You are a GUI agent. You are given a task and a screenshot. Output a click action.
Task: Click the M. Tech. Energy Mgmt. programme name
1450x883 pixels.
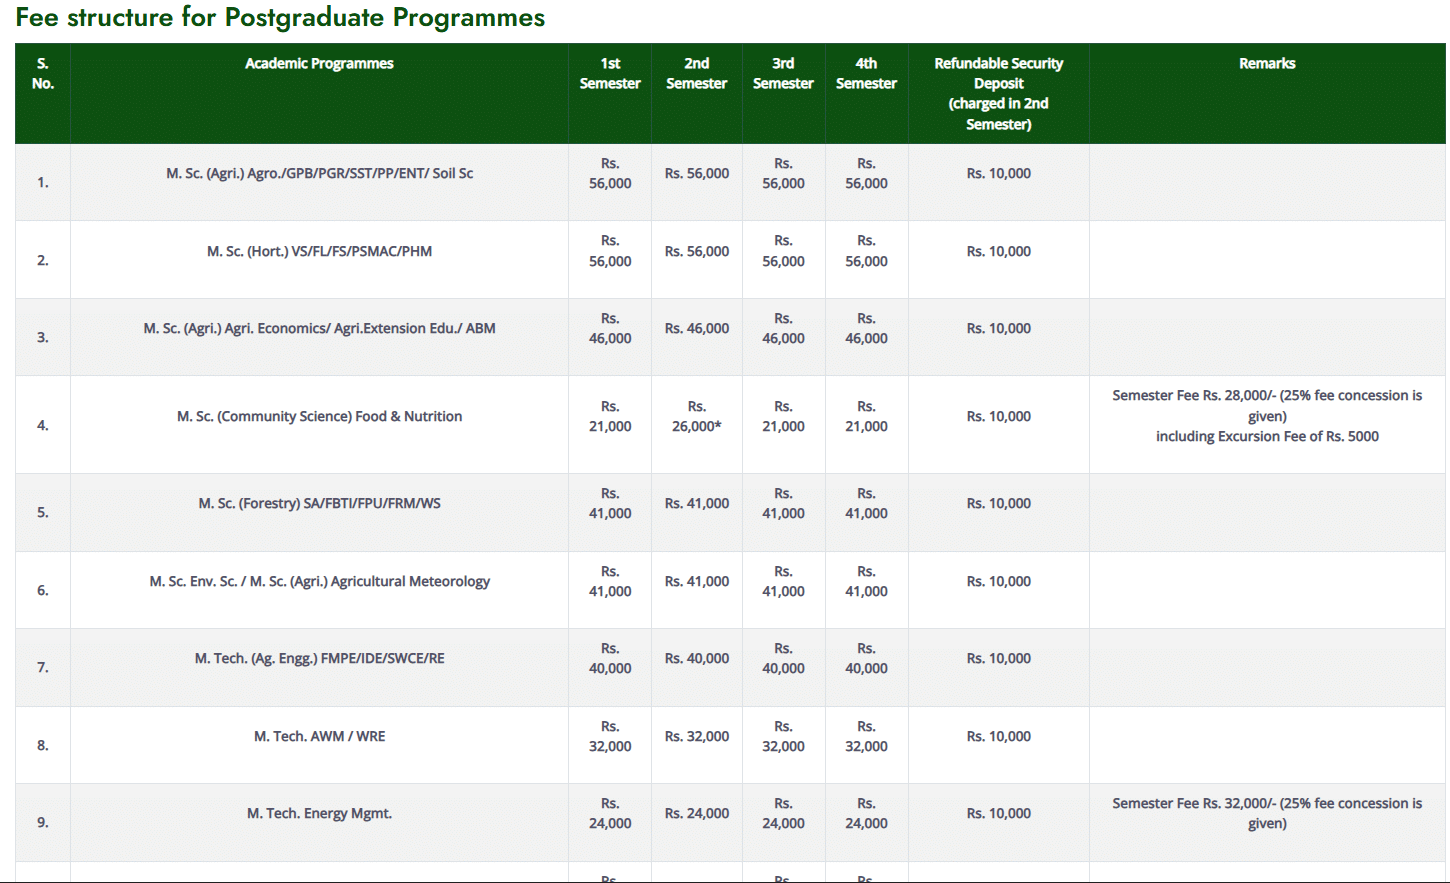[319, 814]
